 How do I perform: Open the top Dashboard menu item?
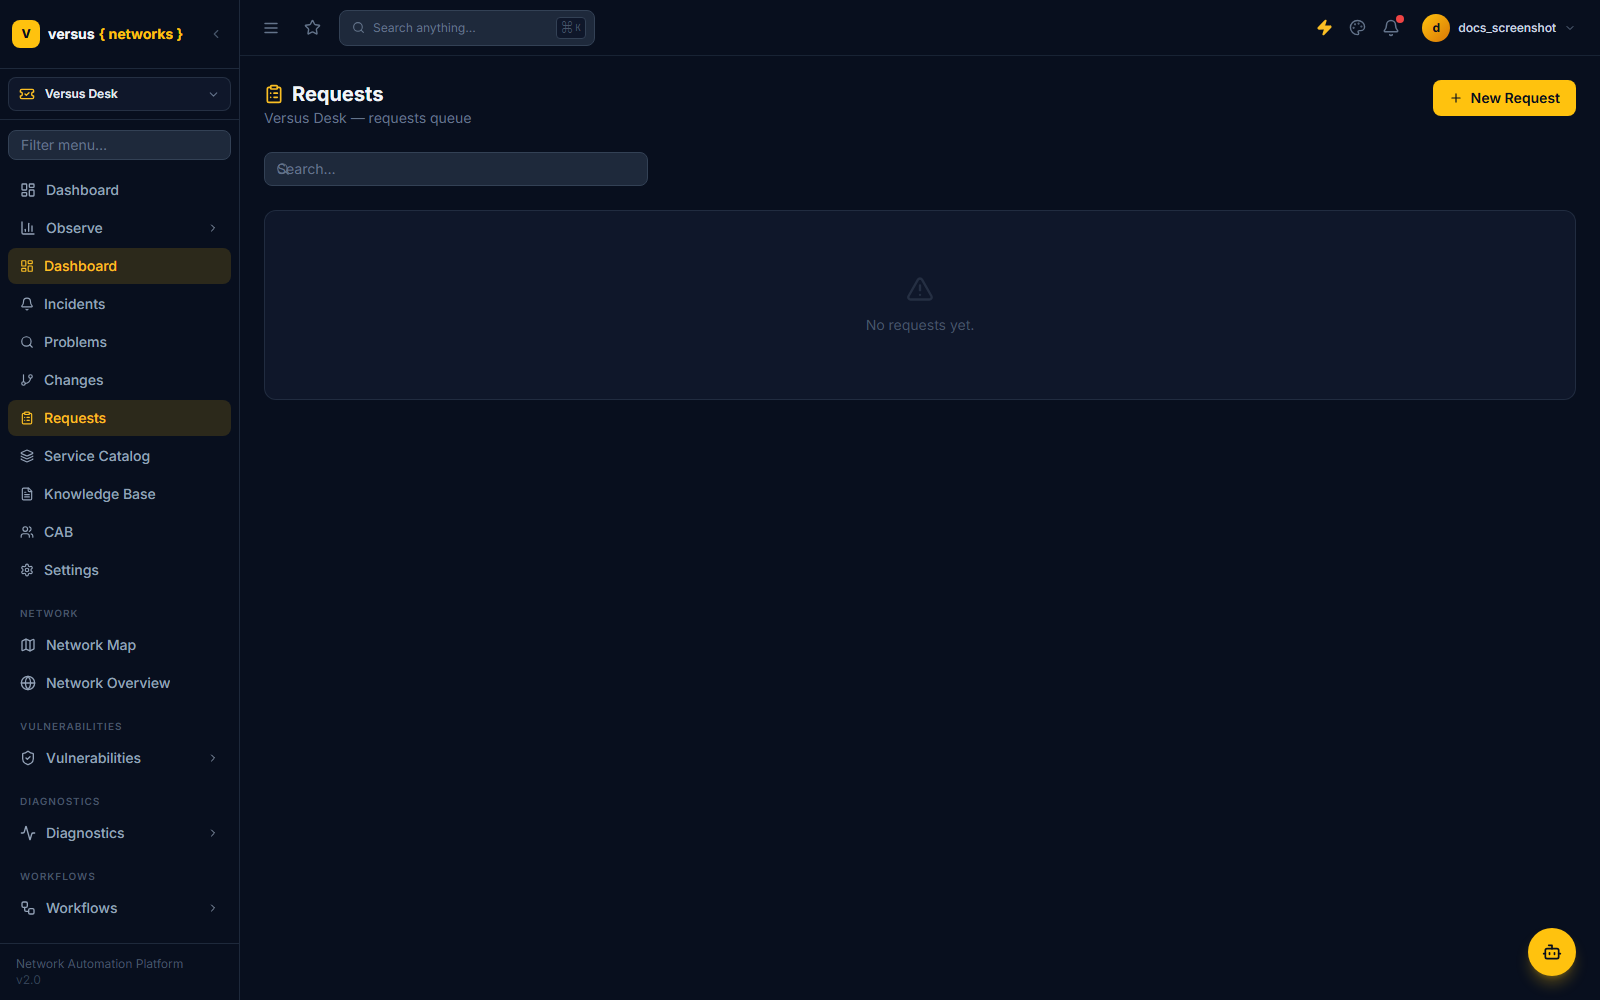(119, 190)
